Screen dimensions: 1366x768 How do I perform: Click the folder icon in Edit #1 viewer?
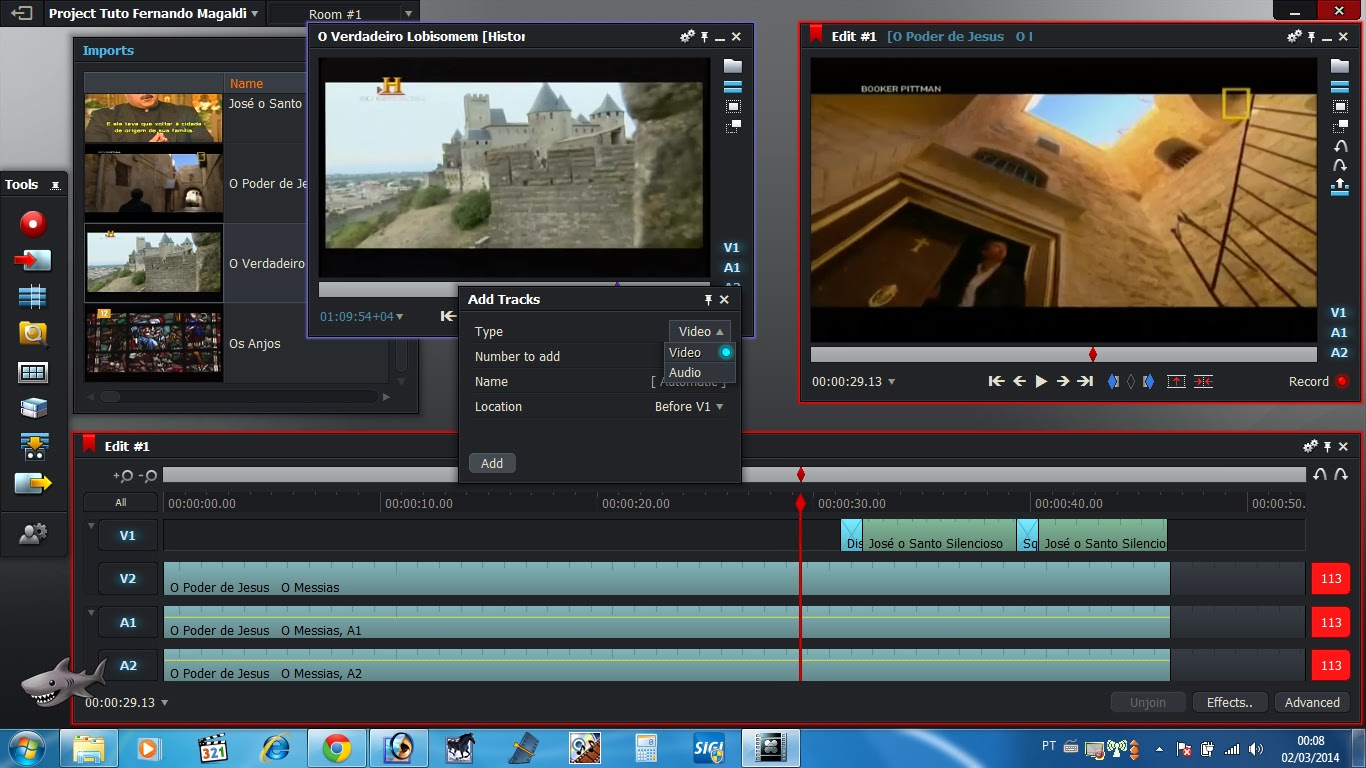(x=1340, y=66)
